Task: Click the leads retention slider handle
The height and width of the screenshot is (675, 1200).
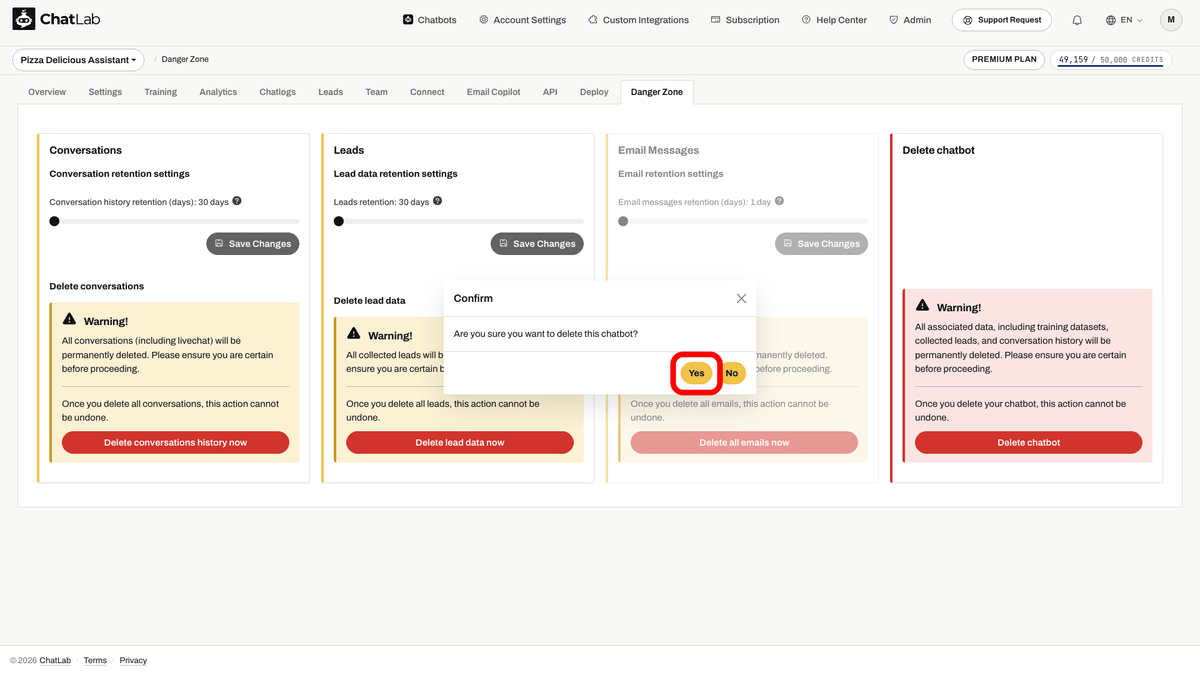Action: (x=339, y=221)
